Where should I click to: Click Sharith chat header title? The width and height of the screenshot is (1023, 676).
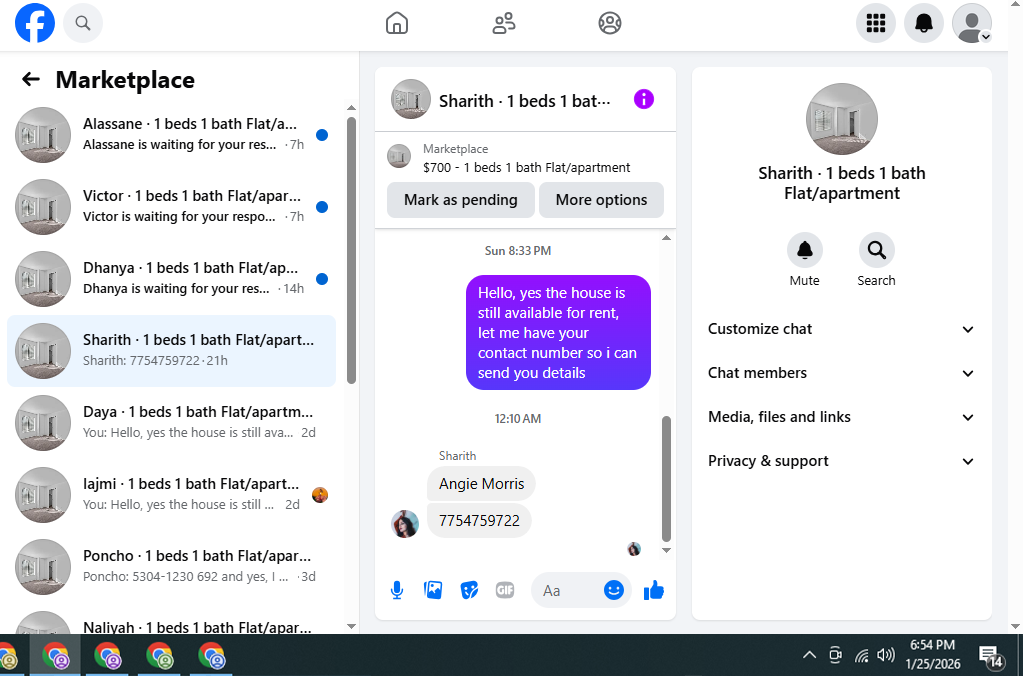click(525, 101)
